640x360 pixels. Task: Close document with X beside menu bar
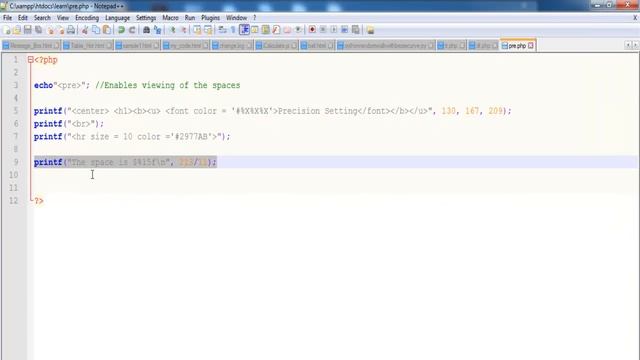click(x=635, y=18)
